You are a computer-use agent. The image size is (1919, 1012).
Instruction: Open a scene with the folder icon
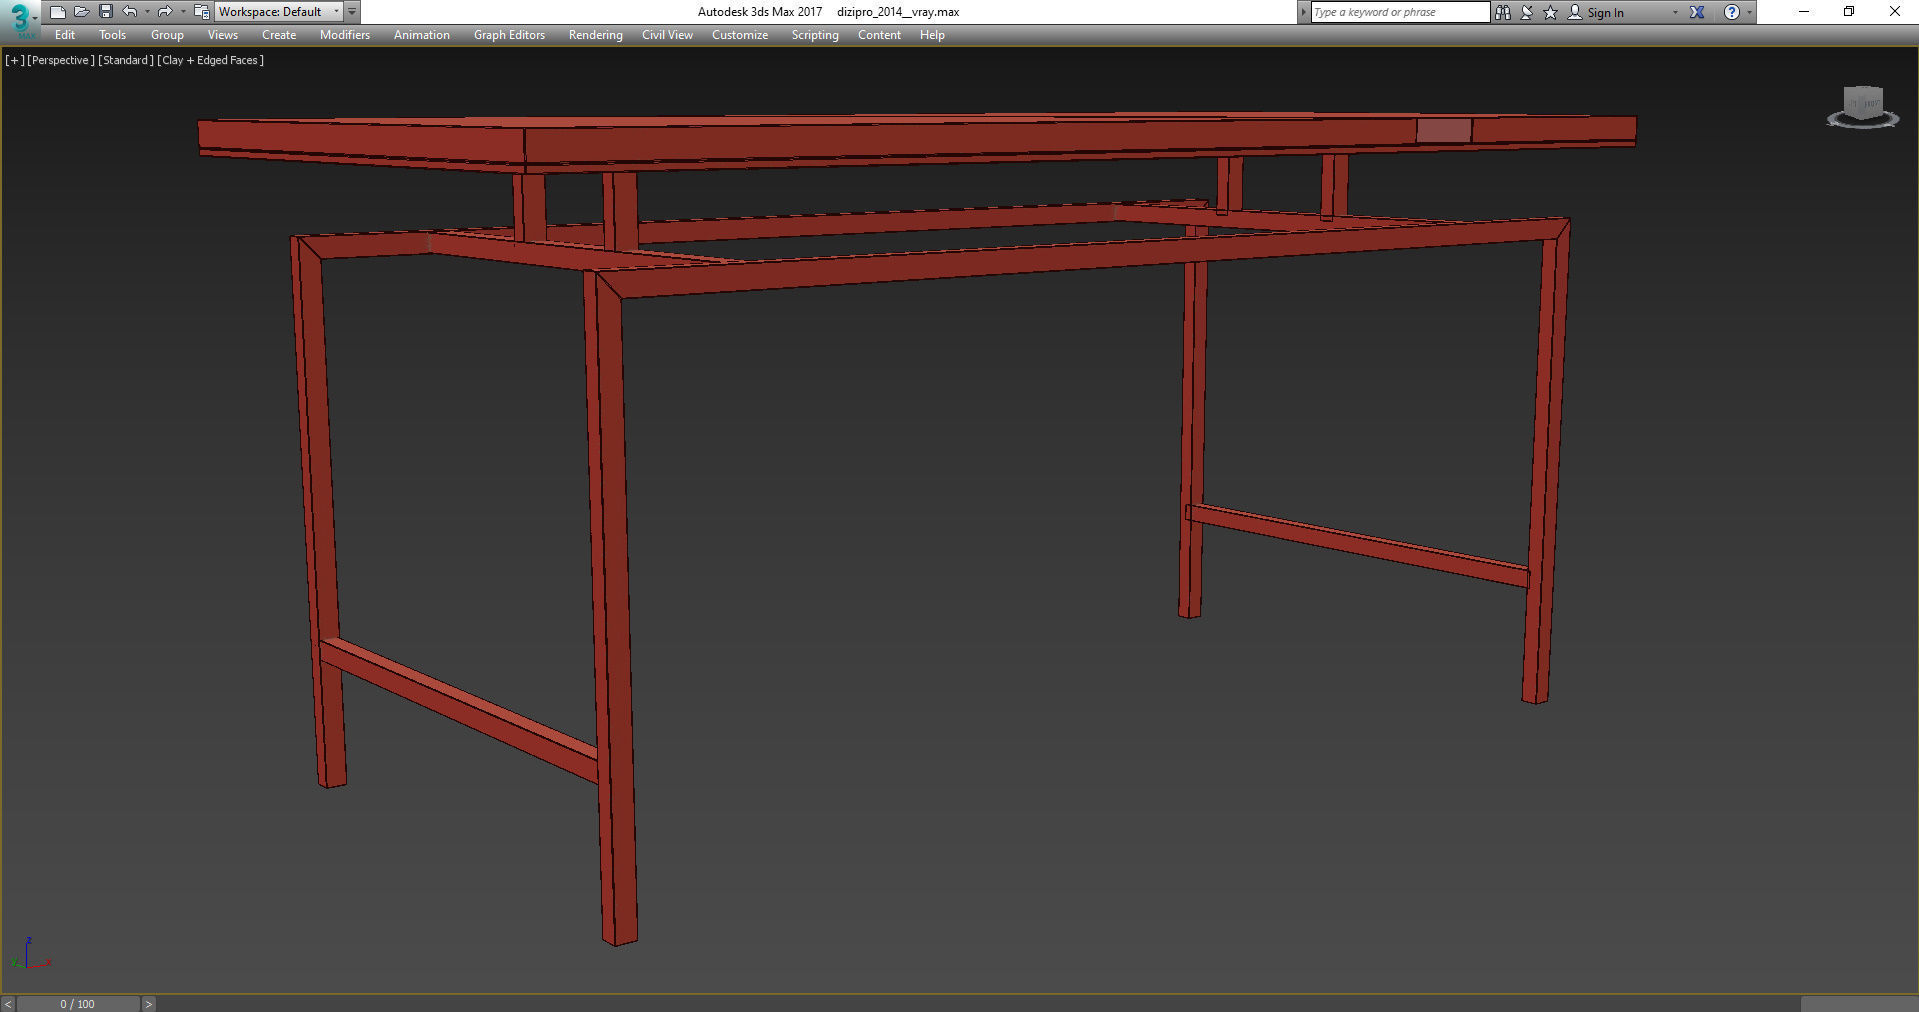pyautogui.click(x=82, y=12)
